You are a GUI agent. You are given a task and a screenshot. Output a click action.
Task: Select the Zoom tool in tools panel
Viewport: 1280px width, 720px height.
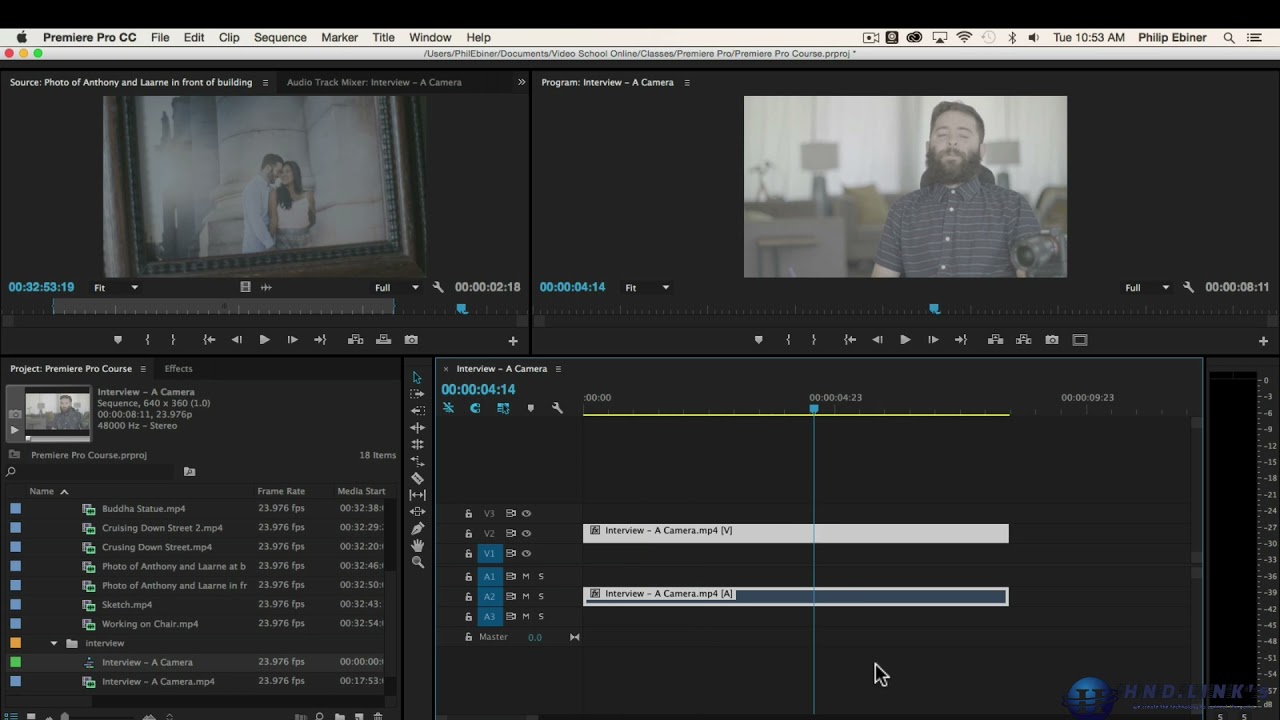click(x=418, y=562)
